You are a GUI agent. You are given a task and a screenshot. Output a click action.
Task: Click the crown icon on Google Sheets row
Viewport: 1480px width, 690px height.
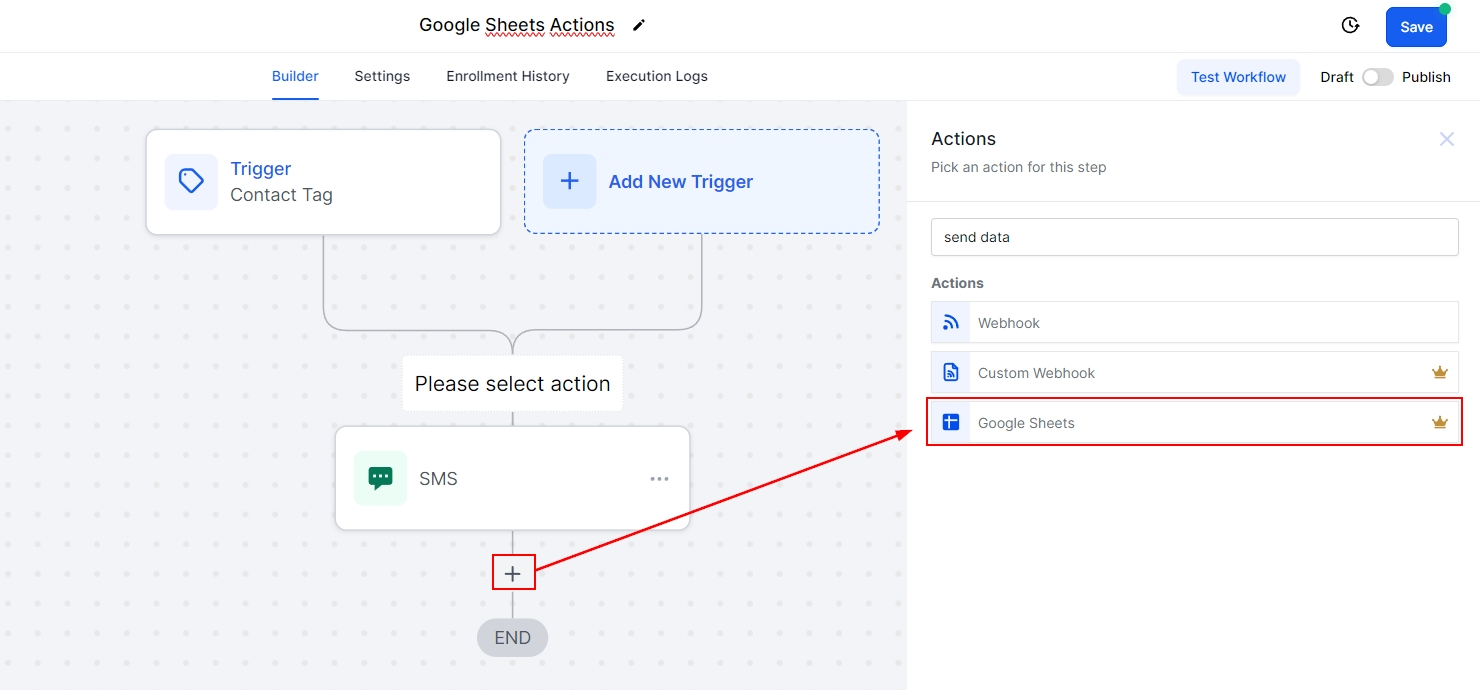1439,423
